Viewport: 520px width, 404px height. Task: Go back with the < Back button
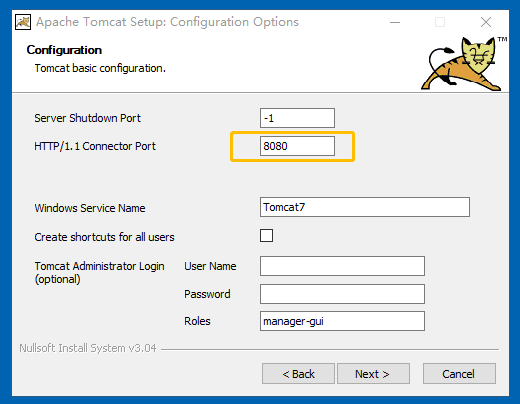298,374
